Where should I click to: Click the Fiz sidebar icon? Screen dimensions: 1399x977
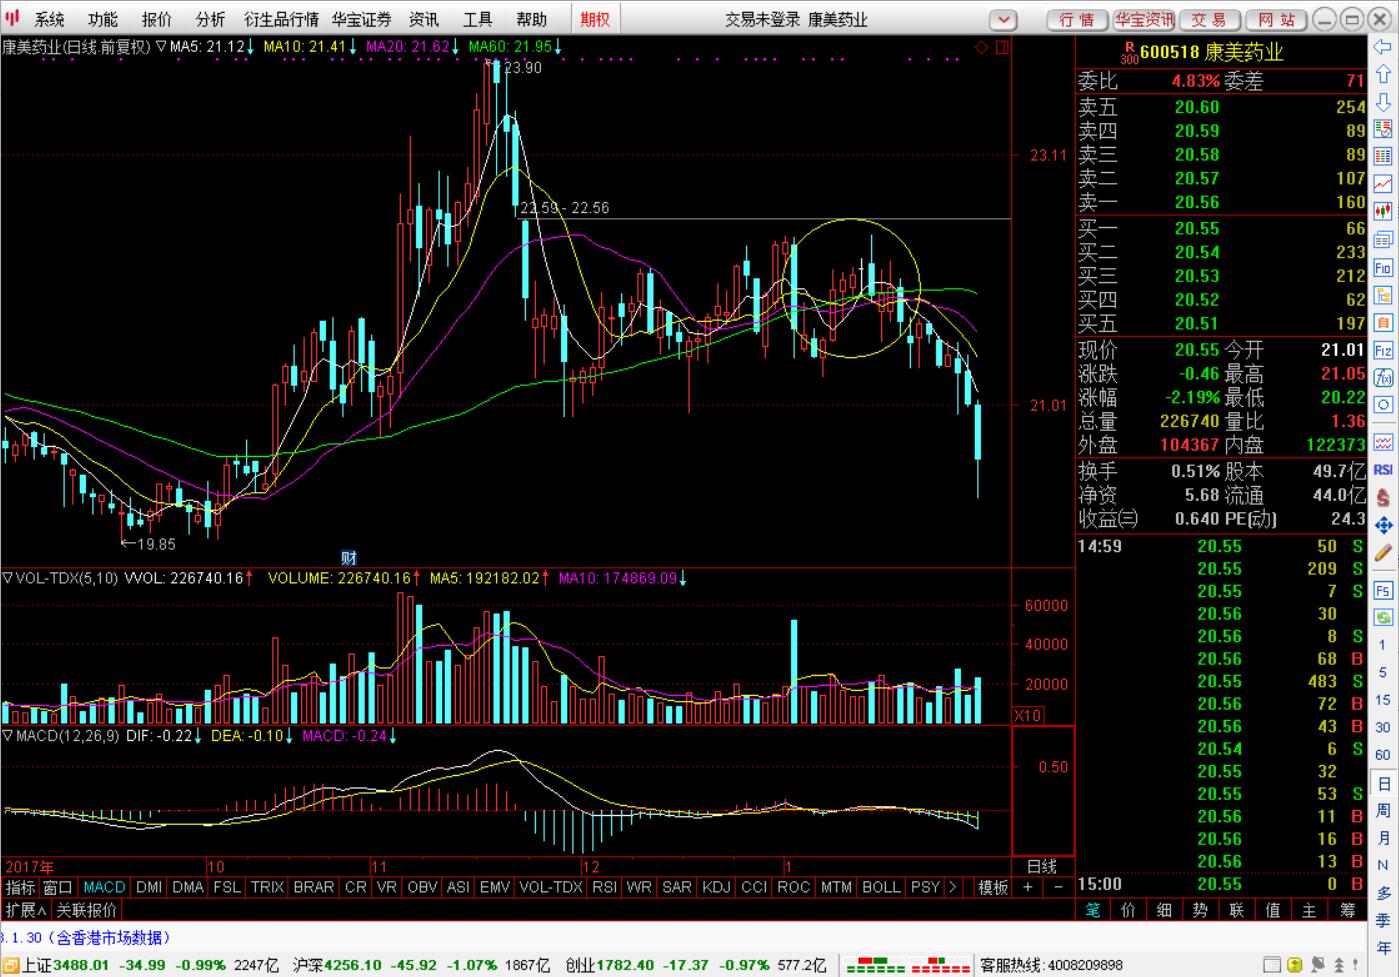pyautogui.click(x=1383, y=351)
